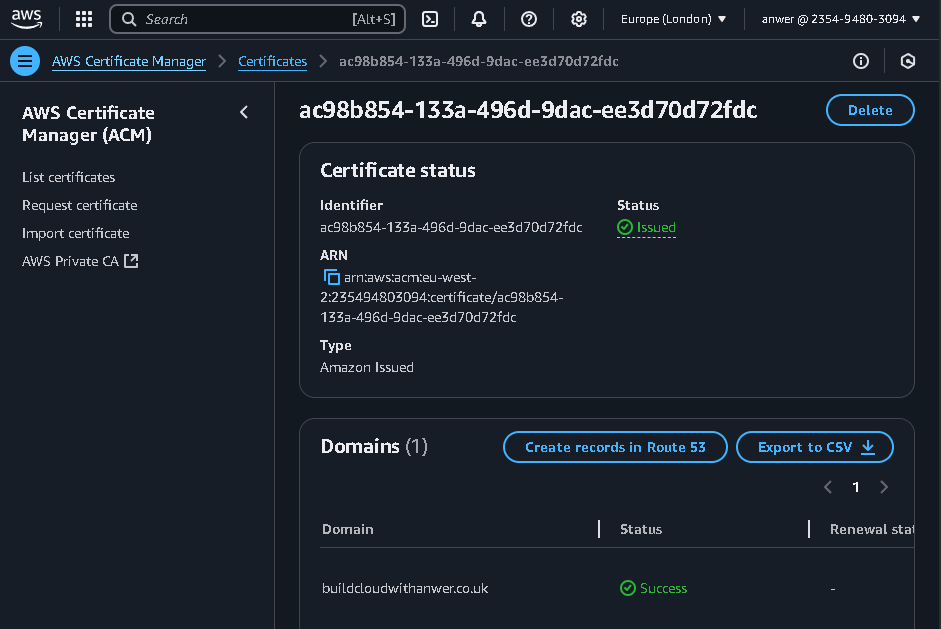Screen dimensions: 941x629
Task: Open the anwer account menu dropdown
Action: 841,19
